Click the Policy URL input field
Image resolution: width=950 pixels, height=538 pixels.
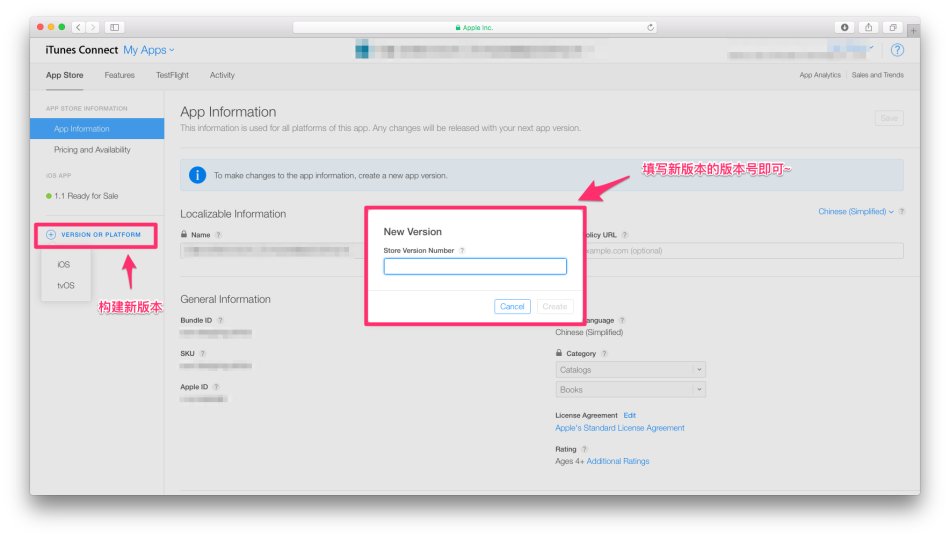(744, 251)
